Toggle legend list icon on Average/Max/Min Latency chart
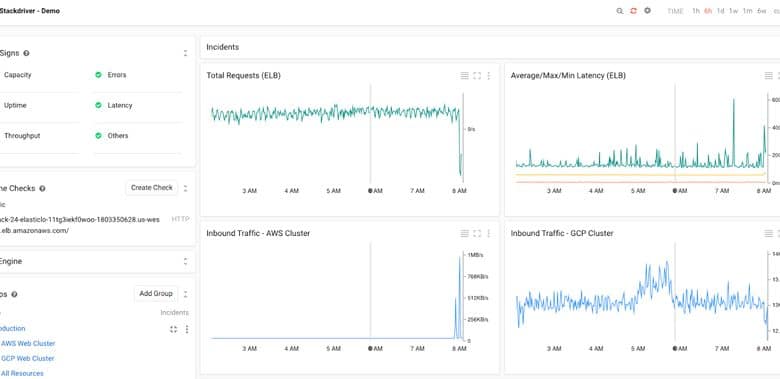 769,76
